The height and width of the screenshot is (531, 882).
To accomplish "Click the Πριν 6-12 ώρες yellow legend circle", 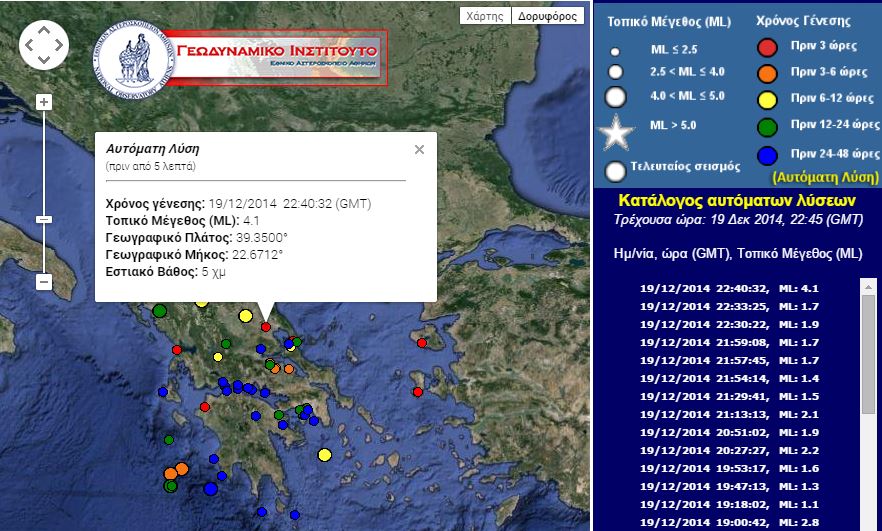I will [x=767, y=100].
